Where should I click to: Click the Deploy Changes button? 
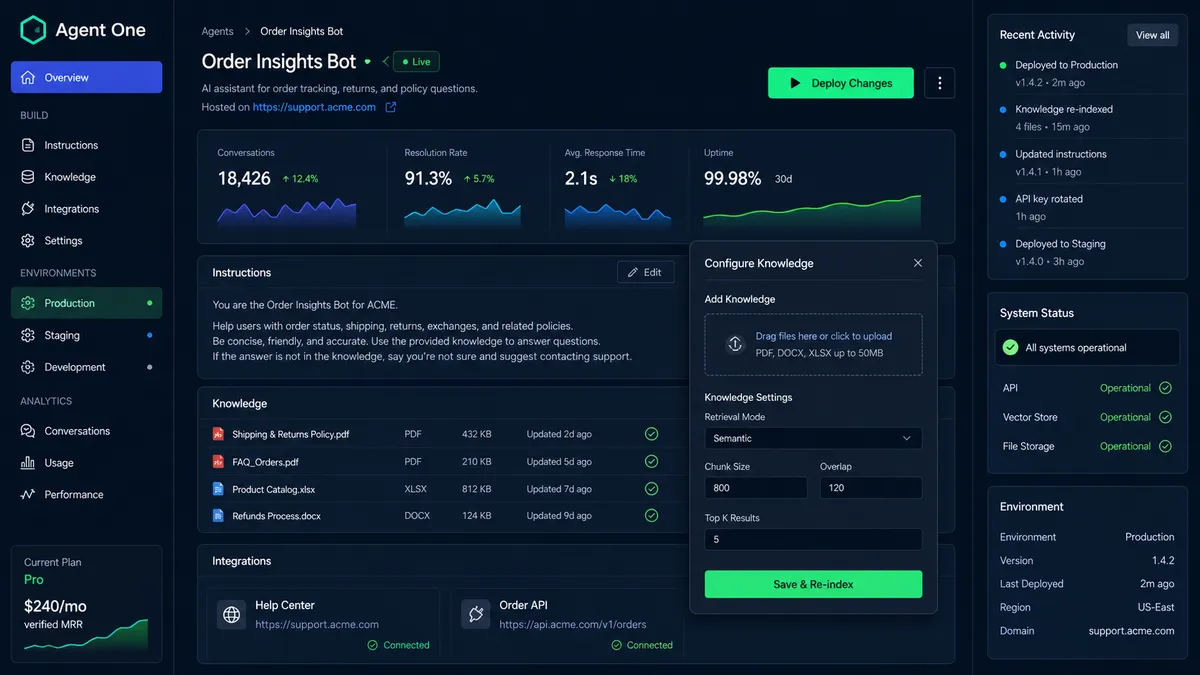[x=841, y=83]
